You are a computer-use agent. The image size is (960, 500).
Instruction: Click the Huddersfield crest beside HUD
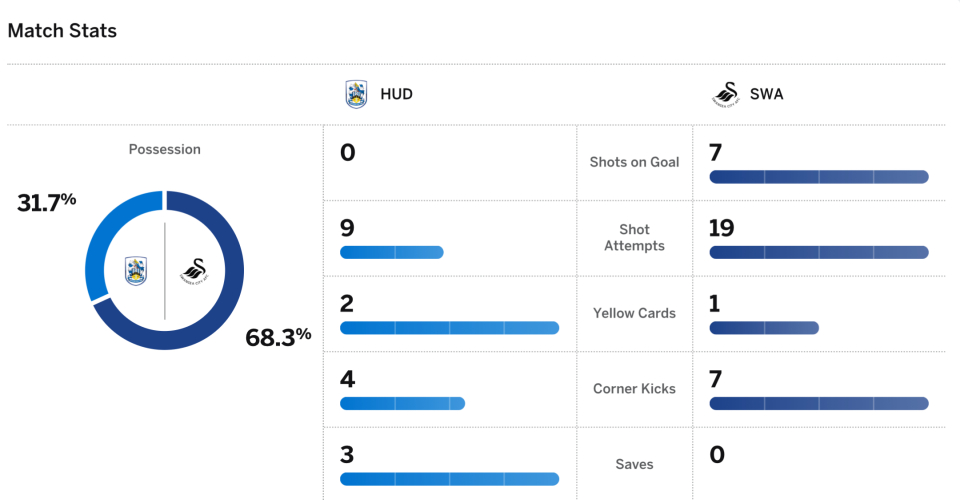click(356, 94)
